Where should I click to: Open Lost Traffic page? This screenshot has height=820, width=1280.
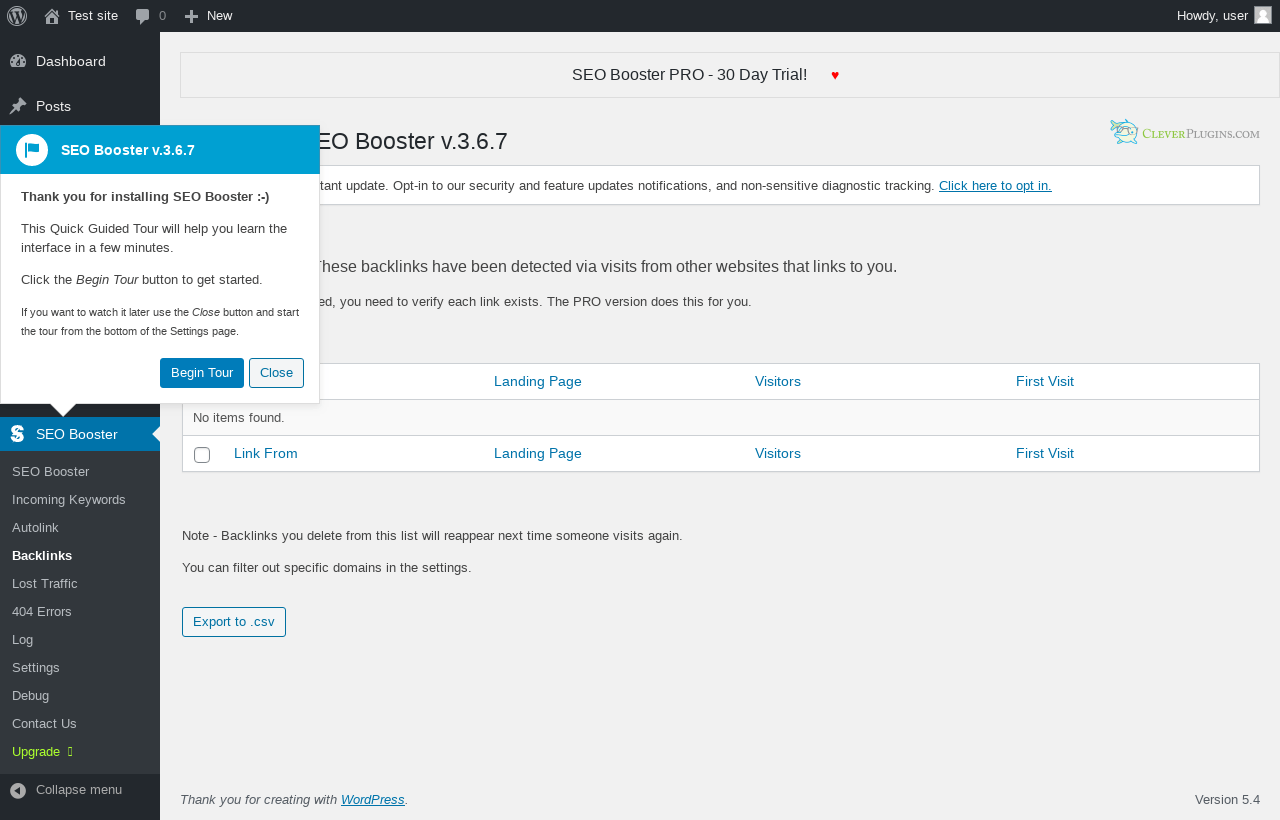tap(45, 583)
